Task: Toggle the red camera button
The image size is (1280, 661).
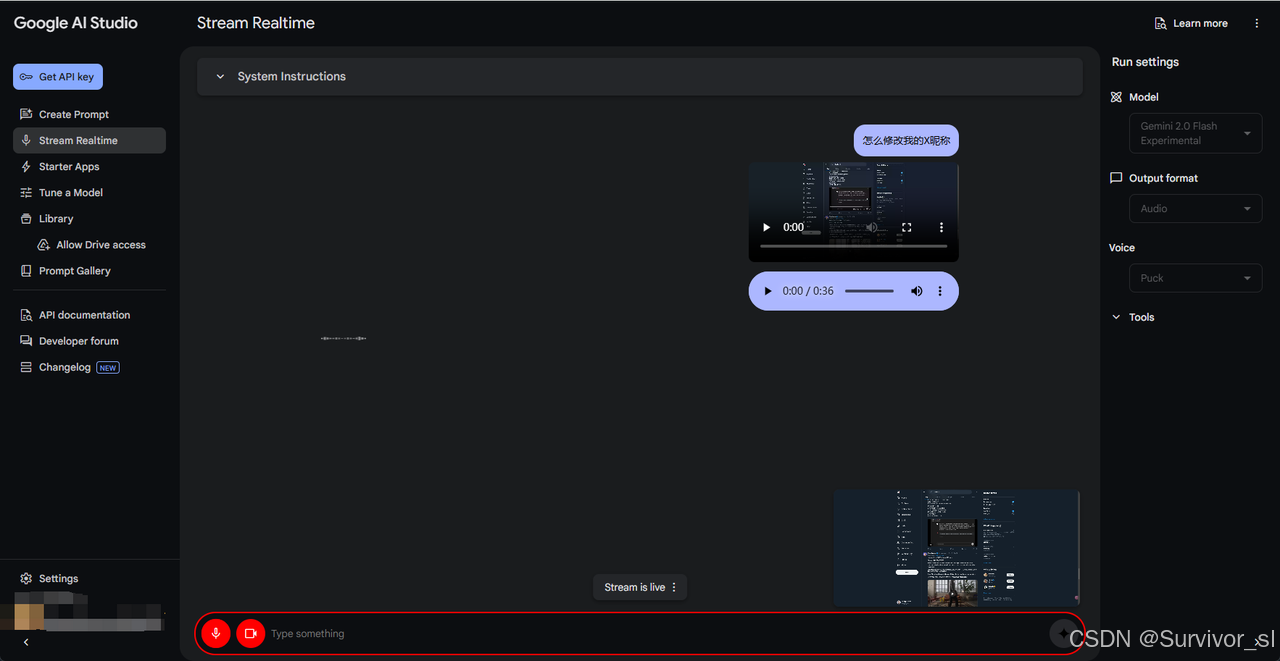Action: [250, 633]
